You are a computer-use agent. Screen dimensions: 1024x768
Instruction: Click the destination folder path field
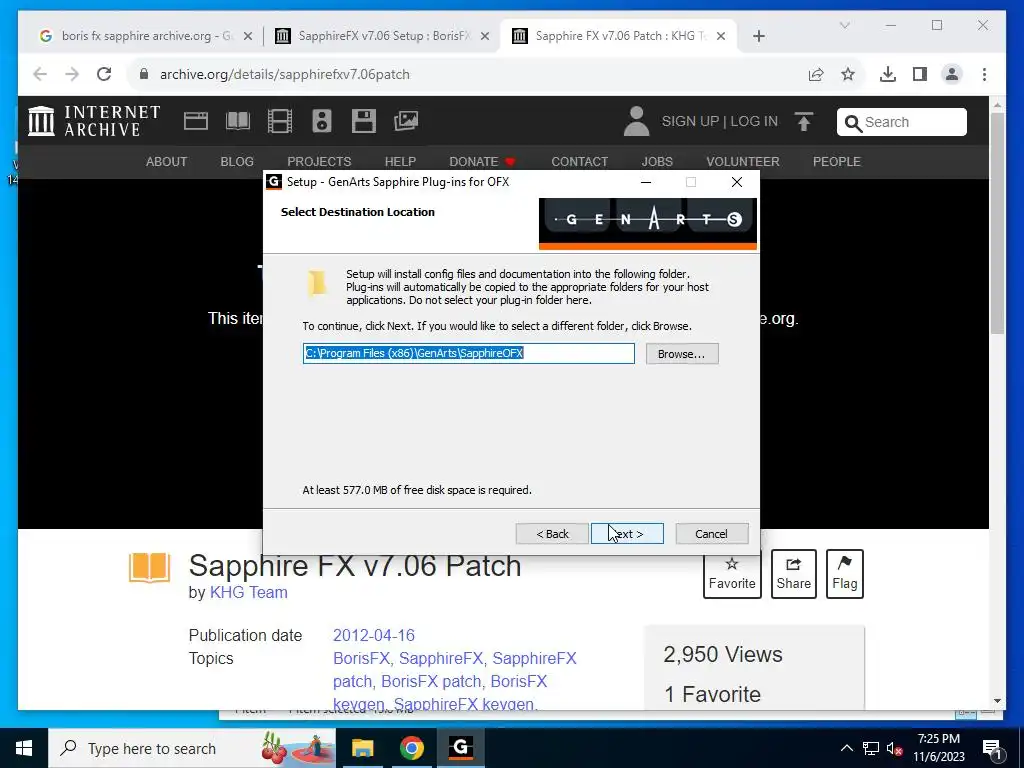click(x=468, y=353)
